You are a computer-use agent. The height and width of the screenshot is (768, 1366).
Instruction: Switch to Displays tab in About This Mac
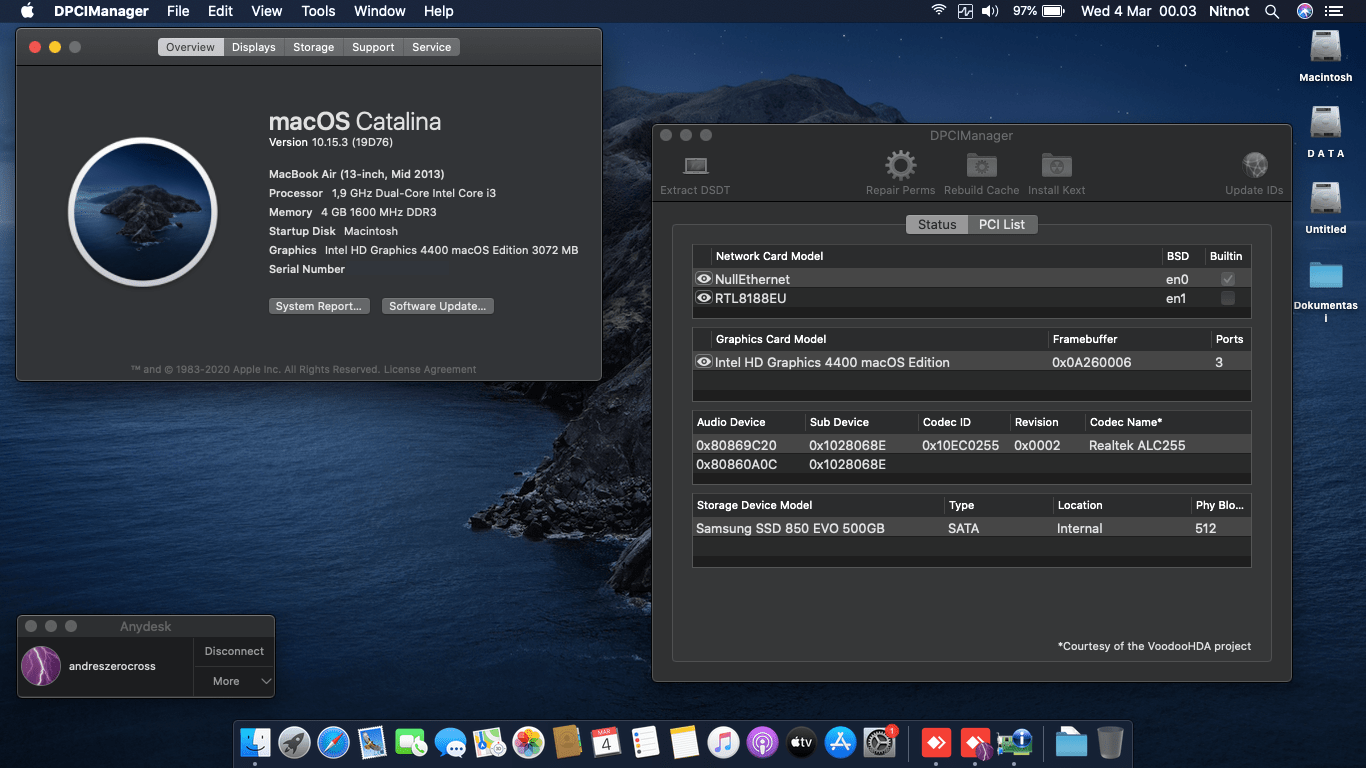click(254, 47)
